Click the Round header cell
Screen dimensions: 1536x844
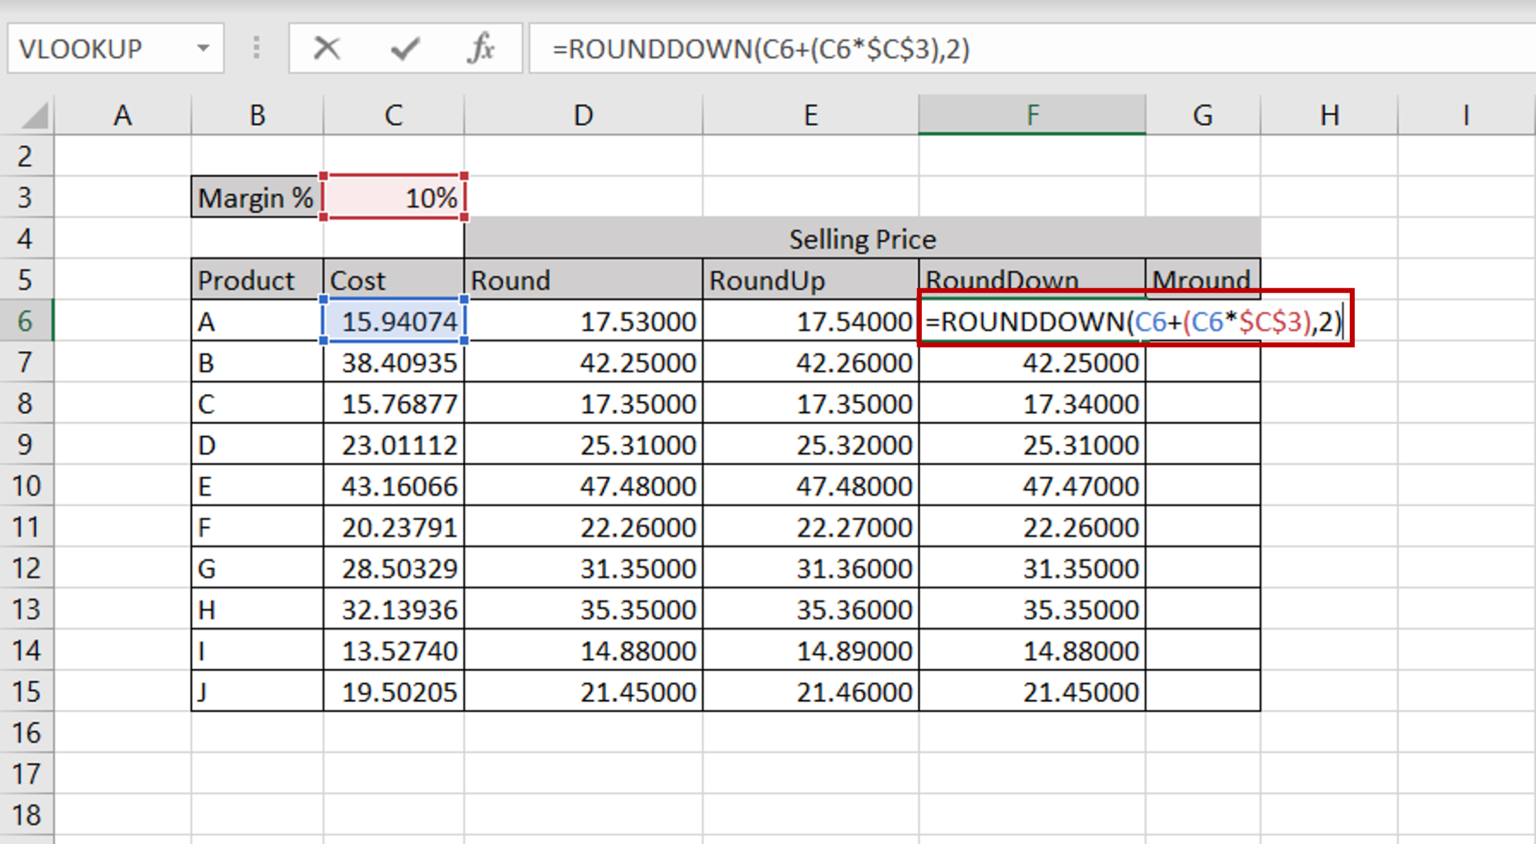[583, 279]
